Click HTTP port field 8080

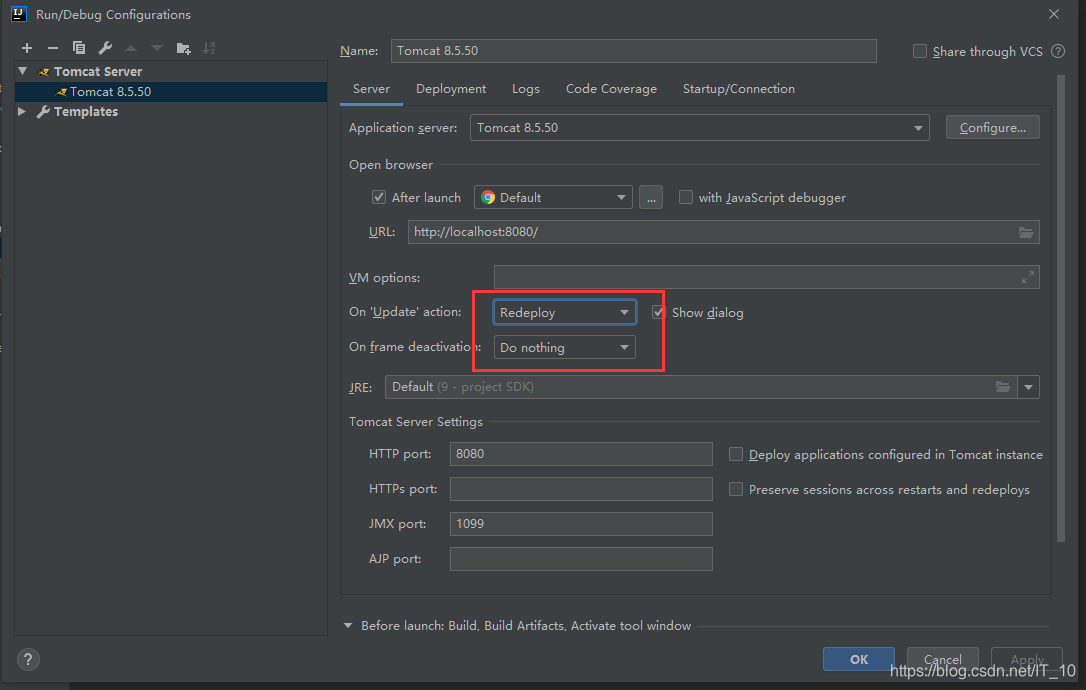tap(581, 454)
